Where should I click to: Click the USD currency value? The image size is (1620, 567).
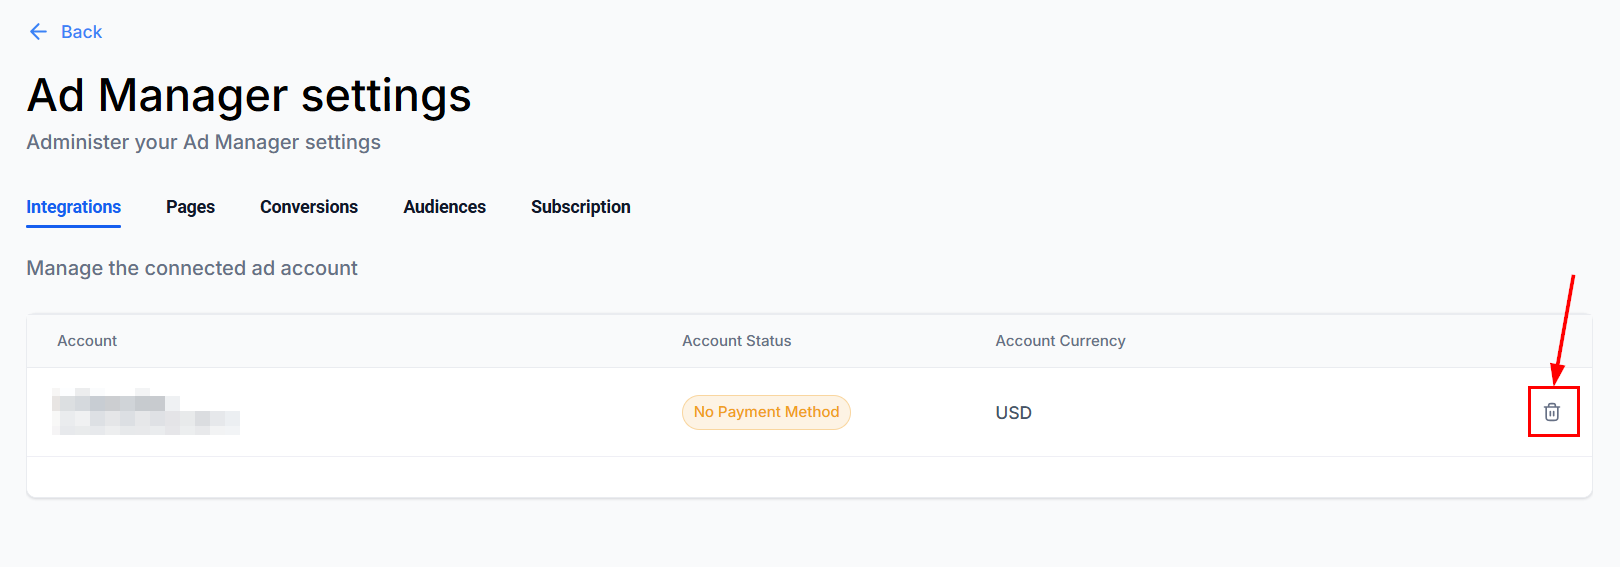point(1013,413)
